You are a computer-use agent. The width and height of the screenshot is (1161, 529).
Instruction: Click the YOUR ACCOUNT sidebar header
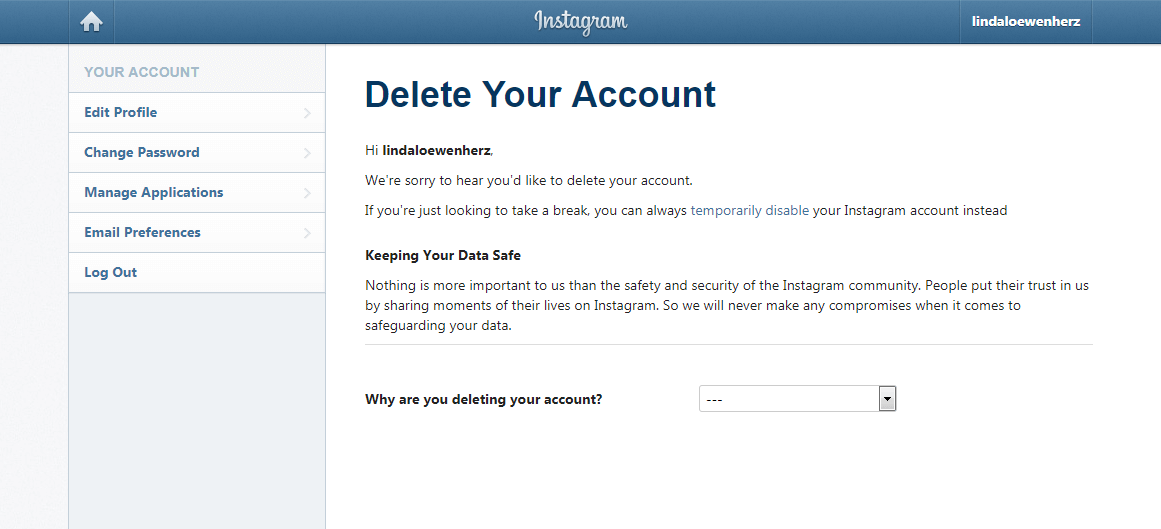142,72
